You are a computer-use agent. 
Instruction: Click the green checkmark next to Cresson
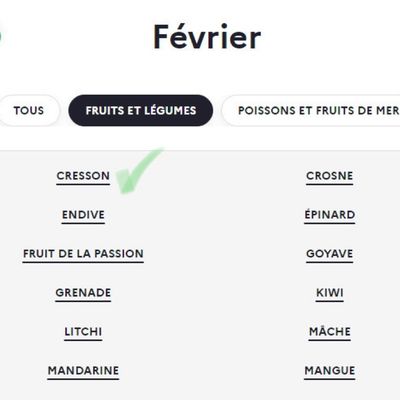[139, 171]
